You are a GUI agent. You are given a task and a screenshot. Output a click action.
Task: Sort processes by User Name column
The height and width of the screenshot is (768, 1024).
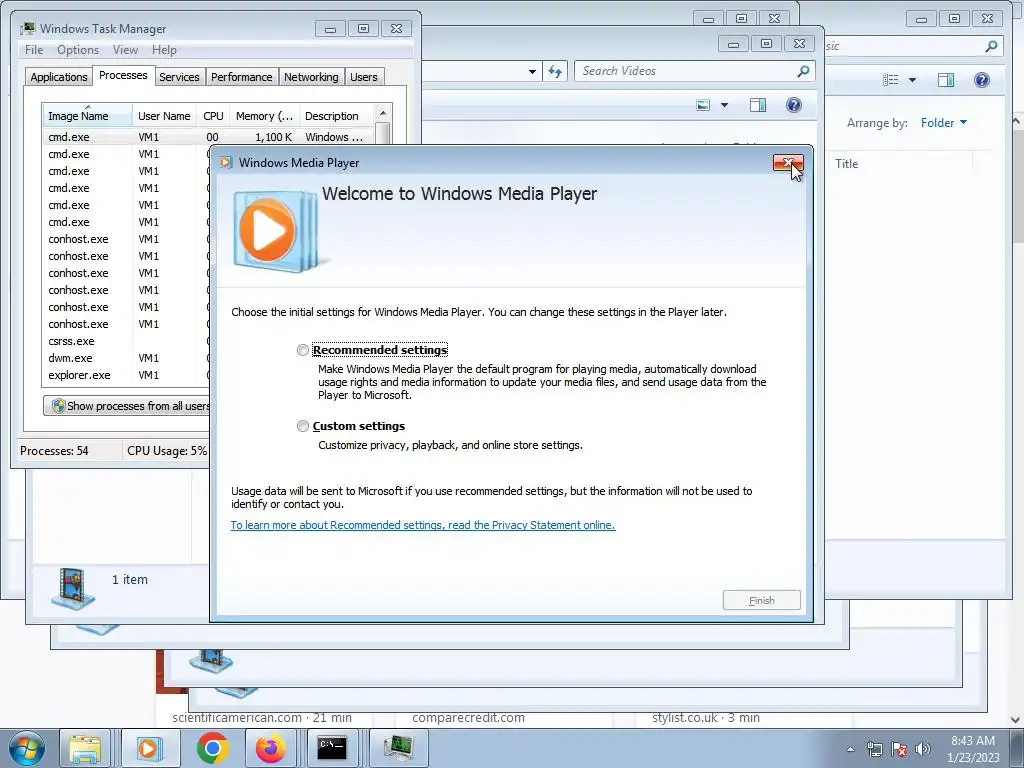pos(164,116)
